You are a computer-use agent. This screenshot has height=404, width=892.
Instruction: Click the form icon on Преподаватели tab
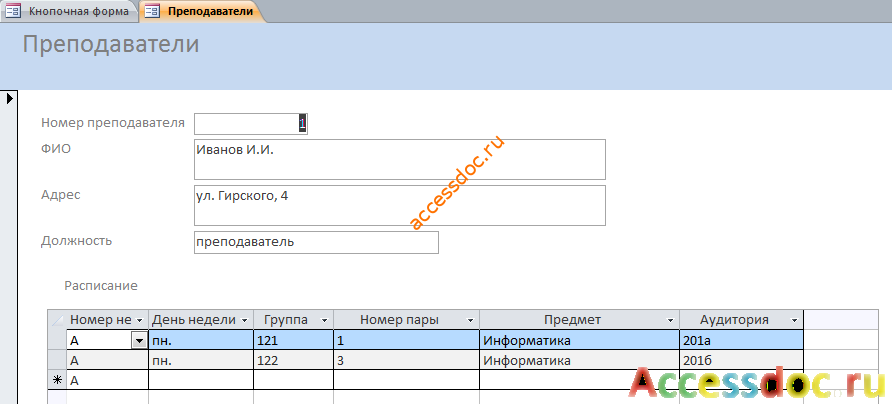pyautogui.click(x=152, y=11)
